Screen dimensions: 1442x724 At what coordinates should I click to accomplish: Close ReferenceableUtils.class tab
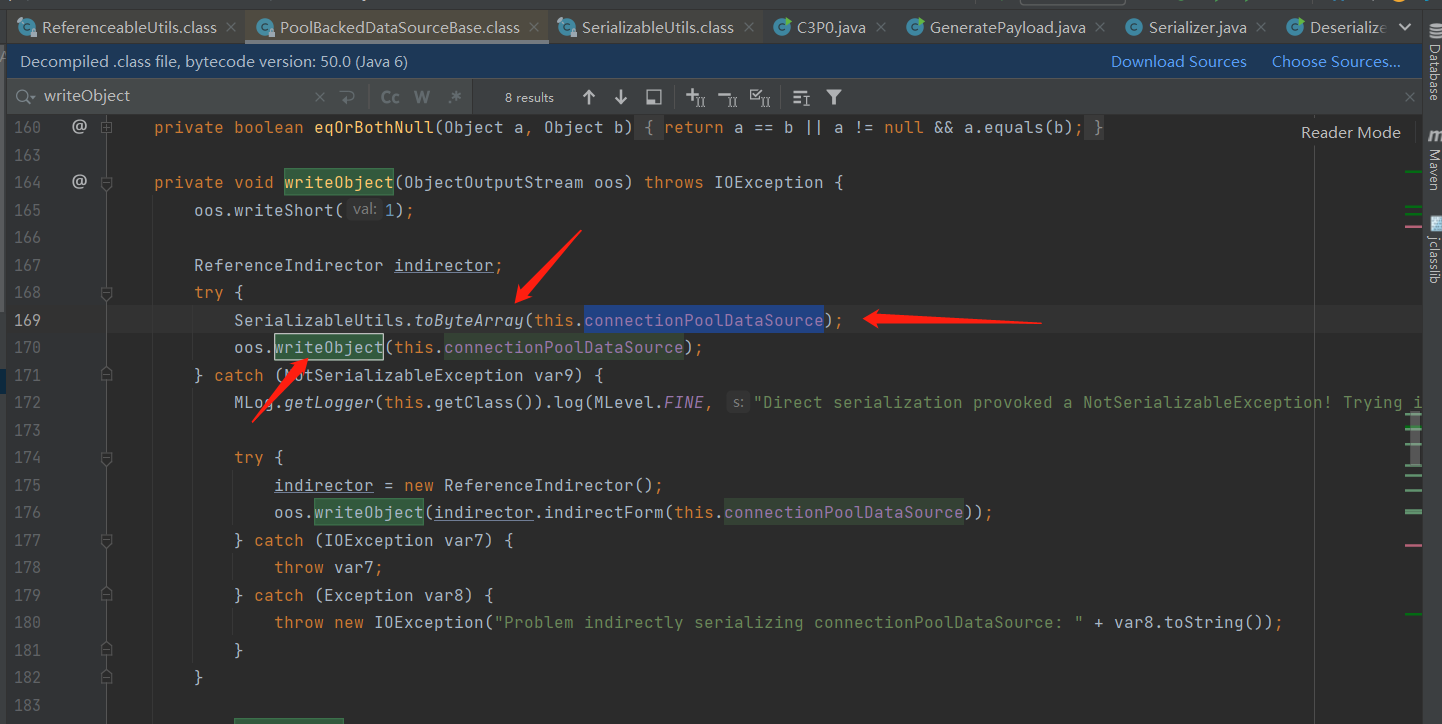[231, 27]
